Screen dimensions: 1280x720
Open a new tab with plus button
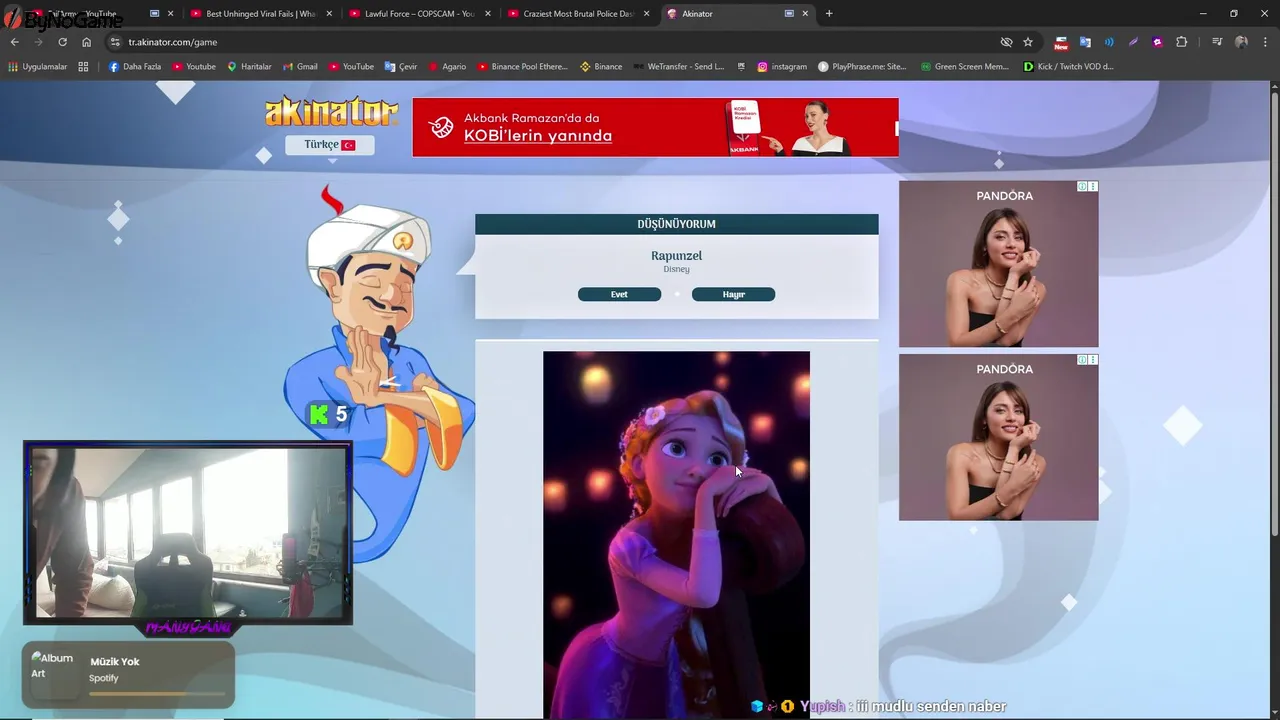point(829,14)
